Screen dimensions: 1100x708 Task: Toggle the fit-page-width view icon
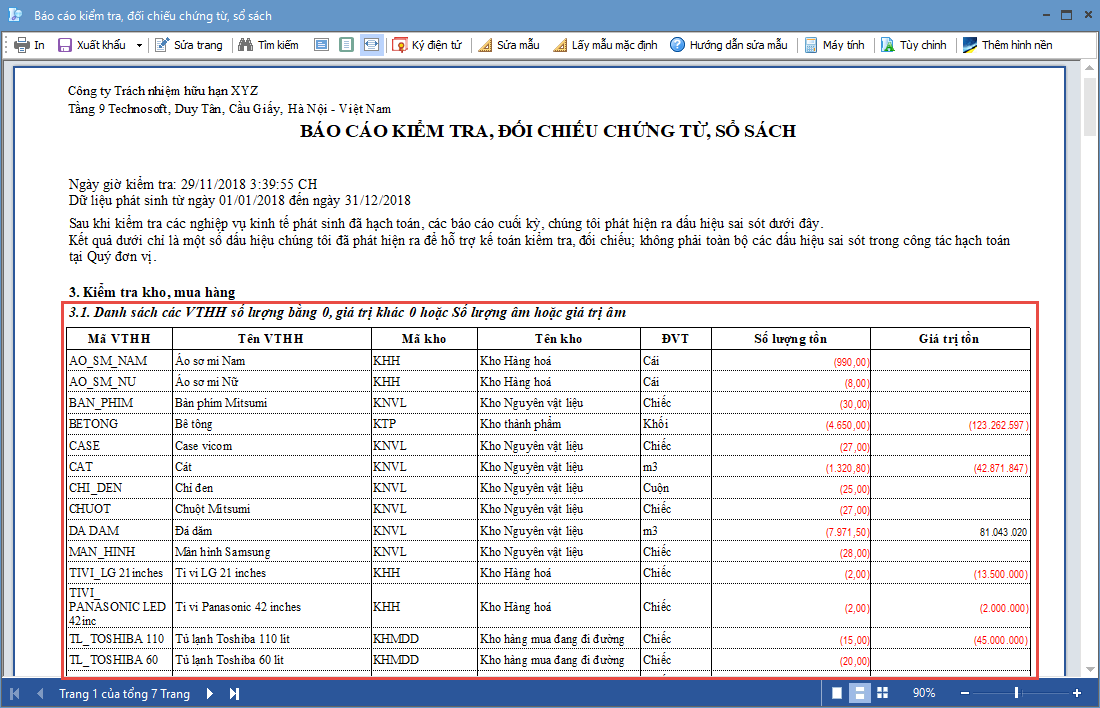pos(371,45)
